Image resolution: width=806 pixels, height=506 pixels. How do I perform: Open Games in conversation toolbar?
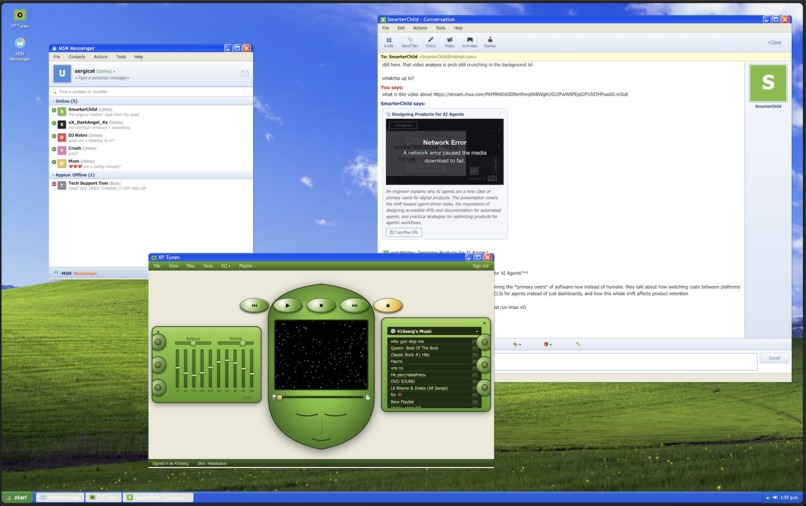pos(490,42)
